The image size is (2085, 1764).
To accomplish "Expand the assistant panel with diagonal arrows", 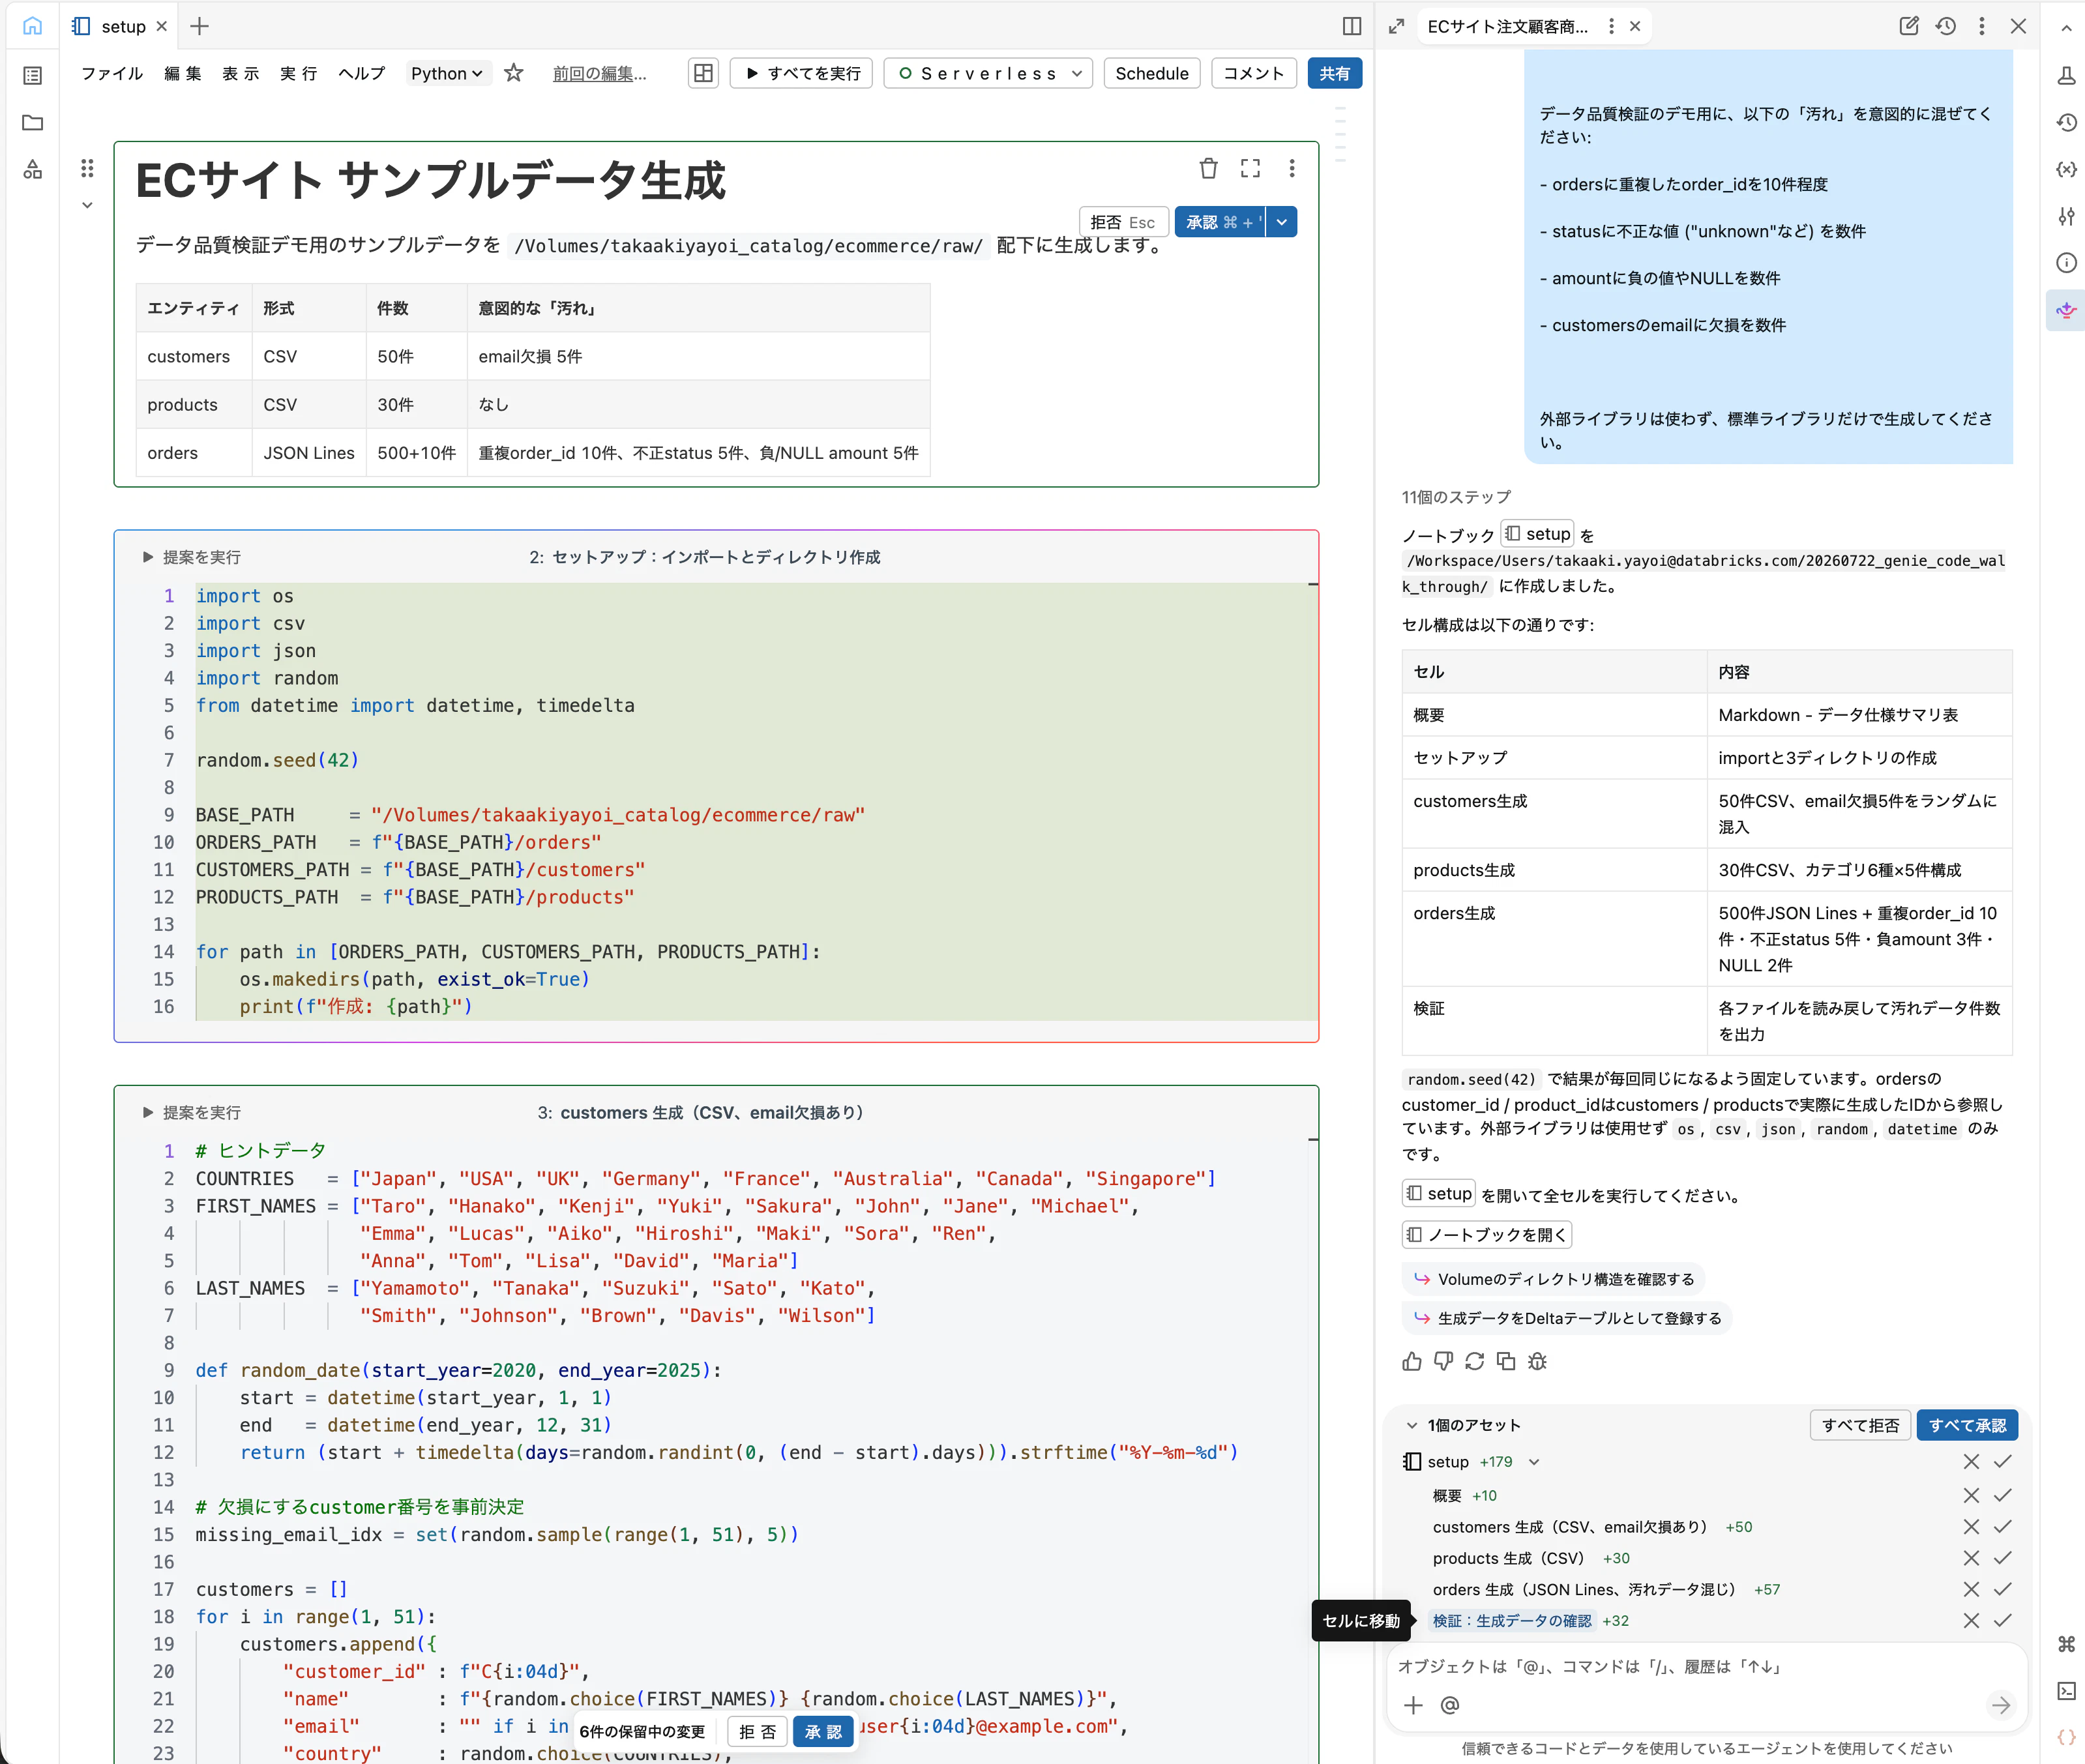I will coord(1397,26).
